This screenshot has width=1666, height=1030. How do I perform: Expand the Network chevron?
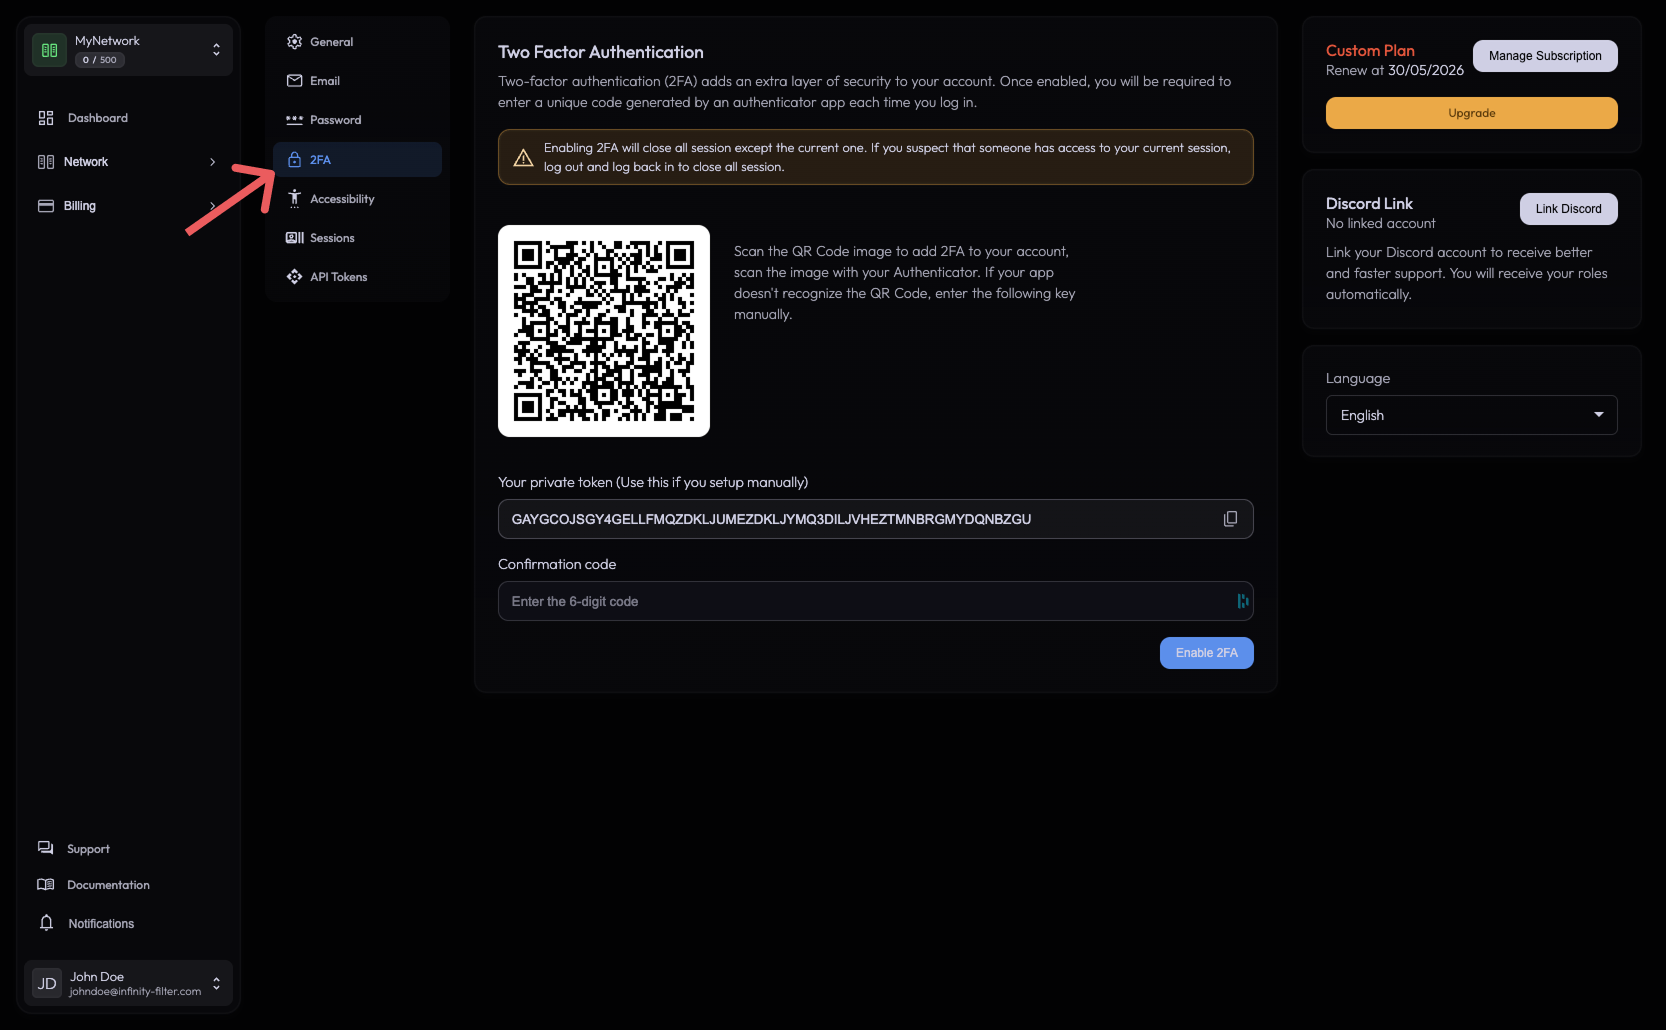point(212,162)
